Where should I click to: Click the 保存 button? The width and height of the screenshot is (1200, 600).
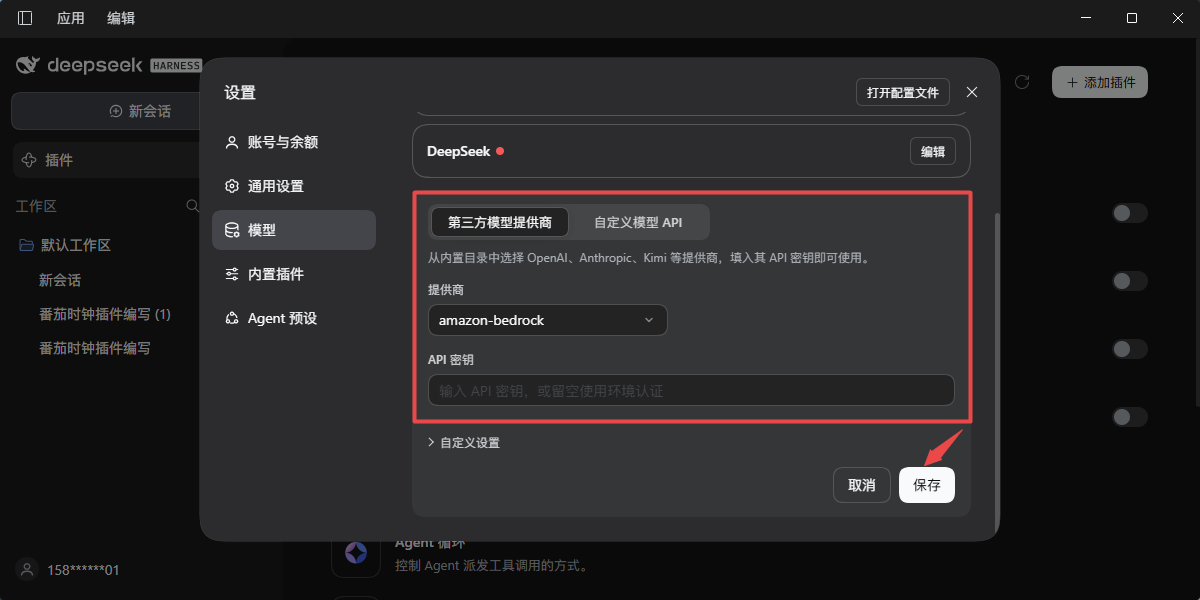pyautogui.click(x=927, y=485)
